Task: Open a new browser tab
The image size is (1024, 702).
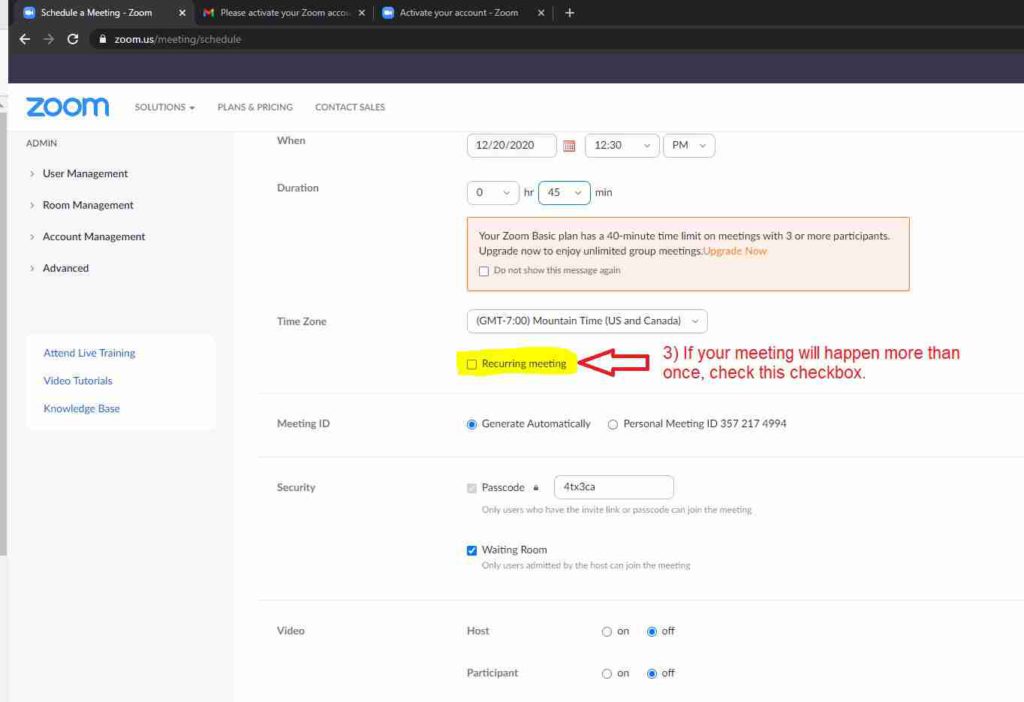Action: pos(569,12)
